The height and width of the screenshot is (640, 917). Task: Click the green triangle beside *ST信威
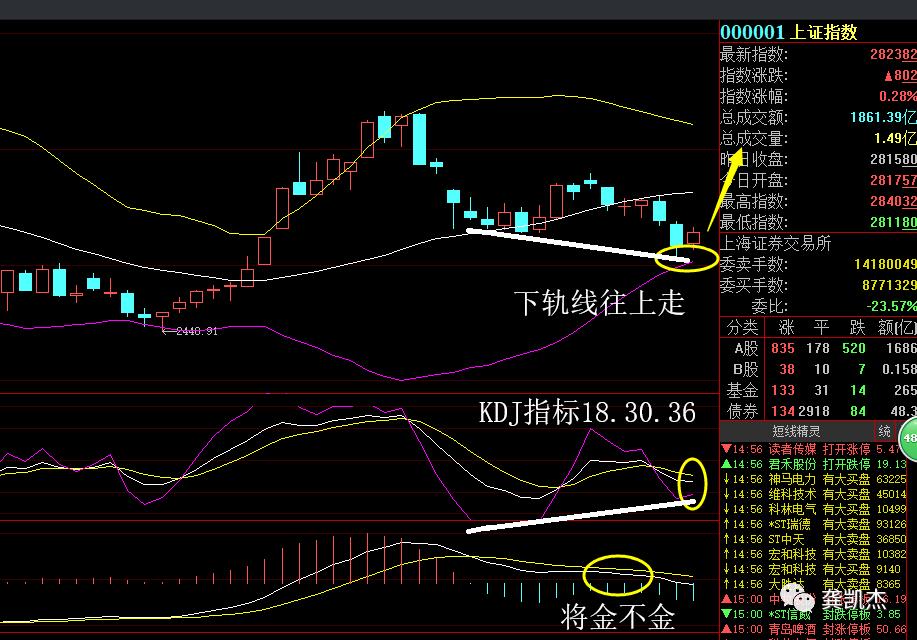click(x=725, y=613)
